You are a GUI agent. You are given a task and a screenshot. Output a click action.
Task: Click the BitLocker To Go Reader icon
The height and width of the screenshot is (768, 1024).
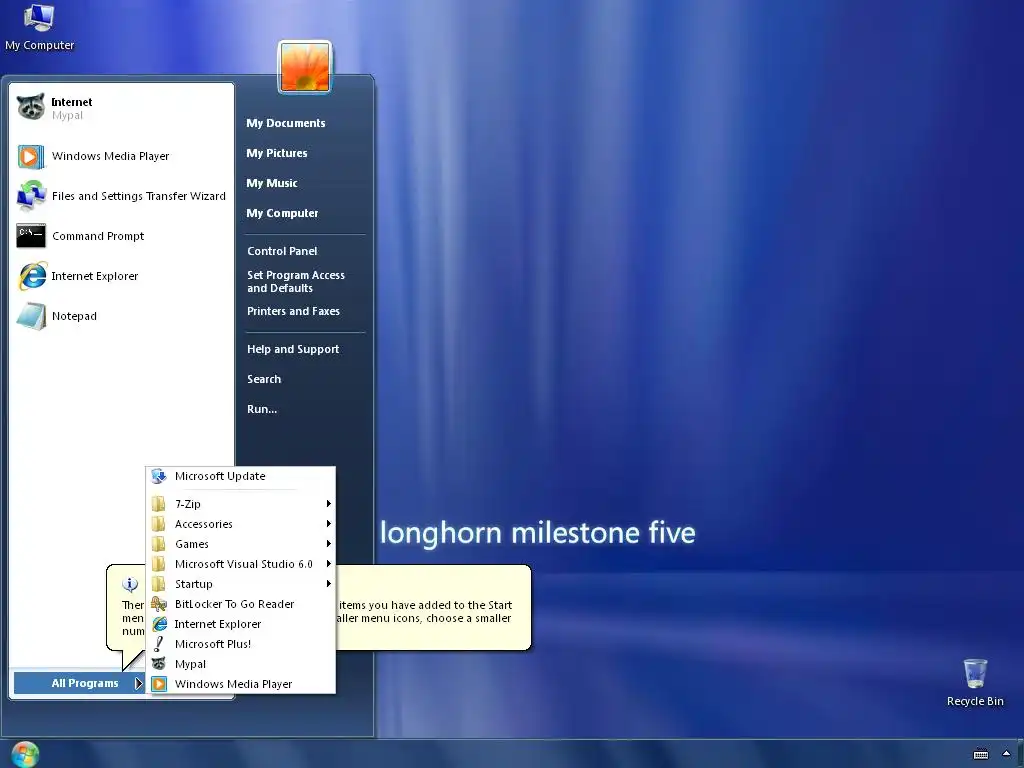(x=159, y=604)
